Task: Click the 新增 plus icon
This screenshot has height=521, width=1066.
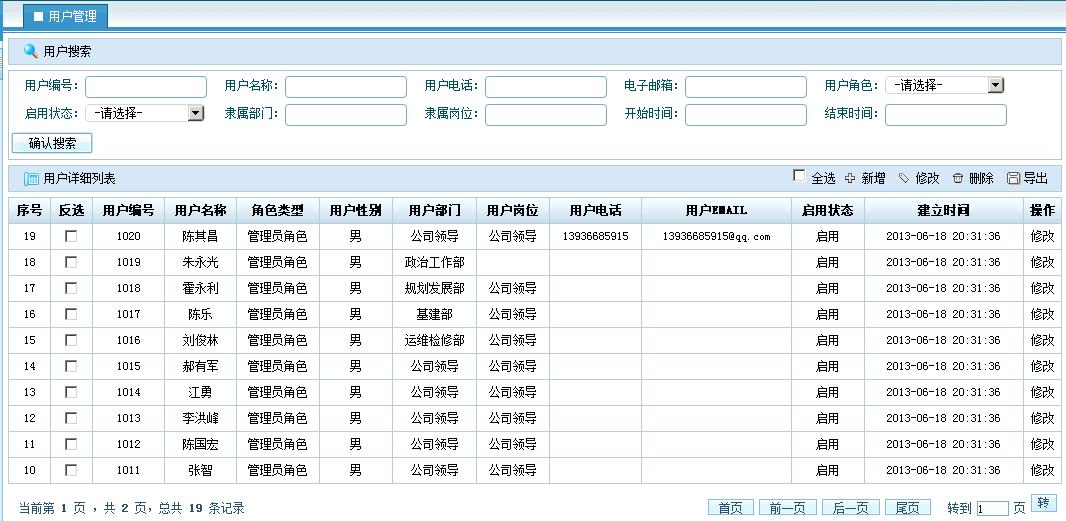Action: click(850, 178)
